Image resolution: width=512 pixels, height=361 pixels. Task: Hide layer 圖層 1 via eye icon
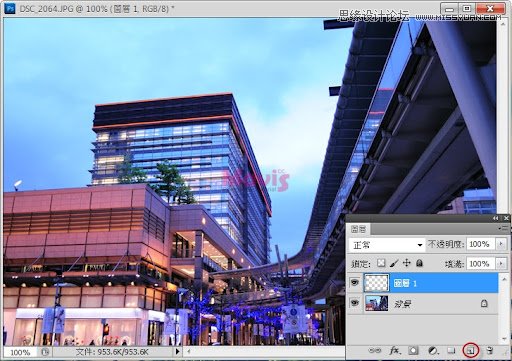coord(355,283)
